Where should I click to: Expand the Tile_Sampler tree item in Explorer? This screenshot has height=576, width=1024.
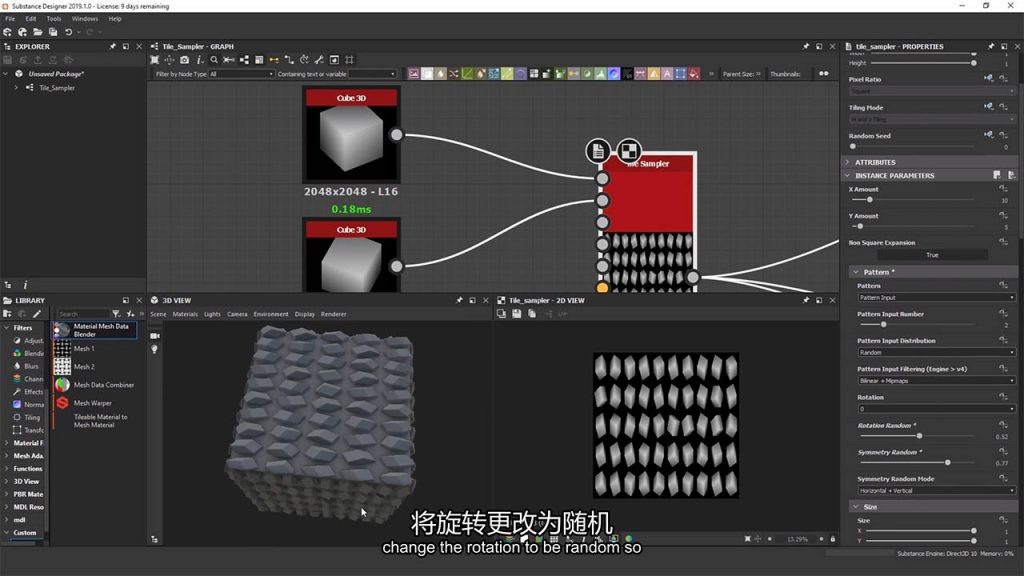click(16, 88)
